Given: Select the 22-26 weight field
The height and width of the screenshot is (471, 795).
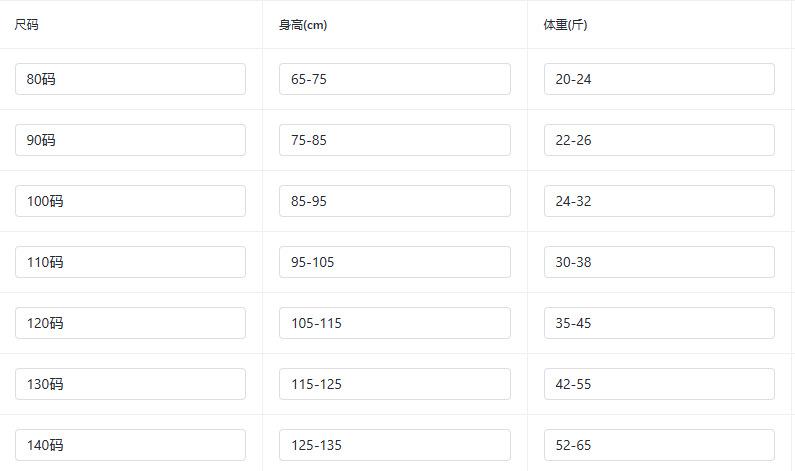Looking at the screenshot, I should 659,140.
